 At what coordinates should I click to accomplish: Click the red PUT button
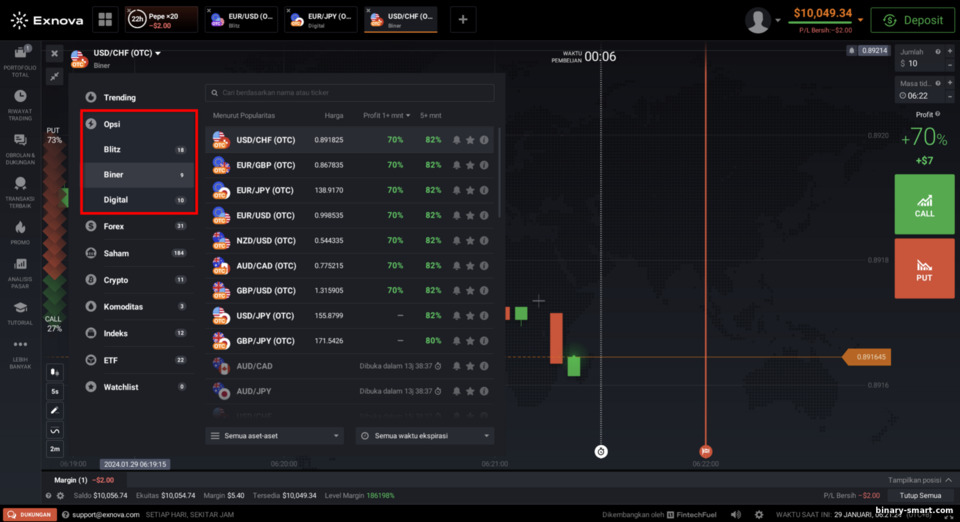click(924, 269)
